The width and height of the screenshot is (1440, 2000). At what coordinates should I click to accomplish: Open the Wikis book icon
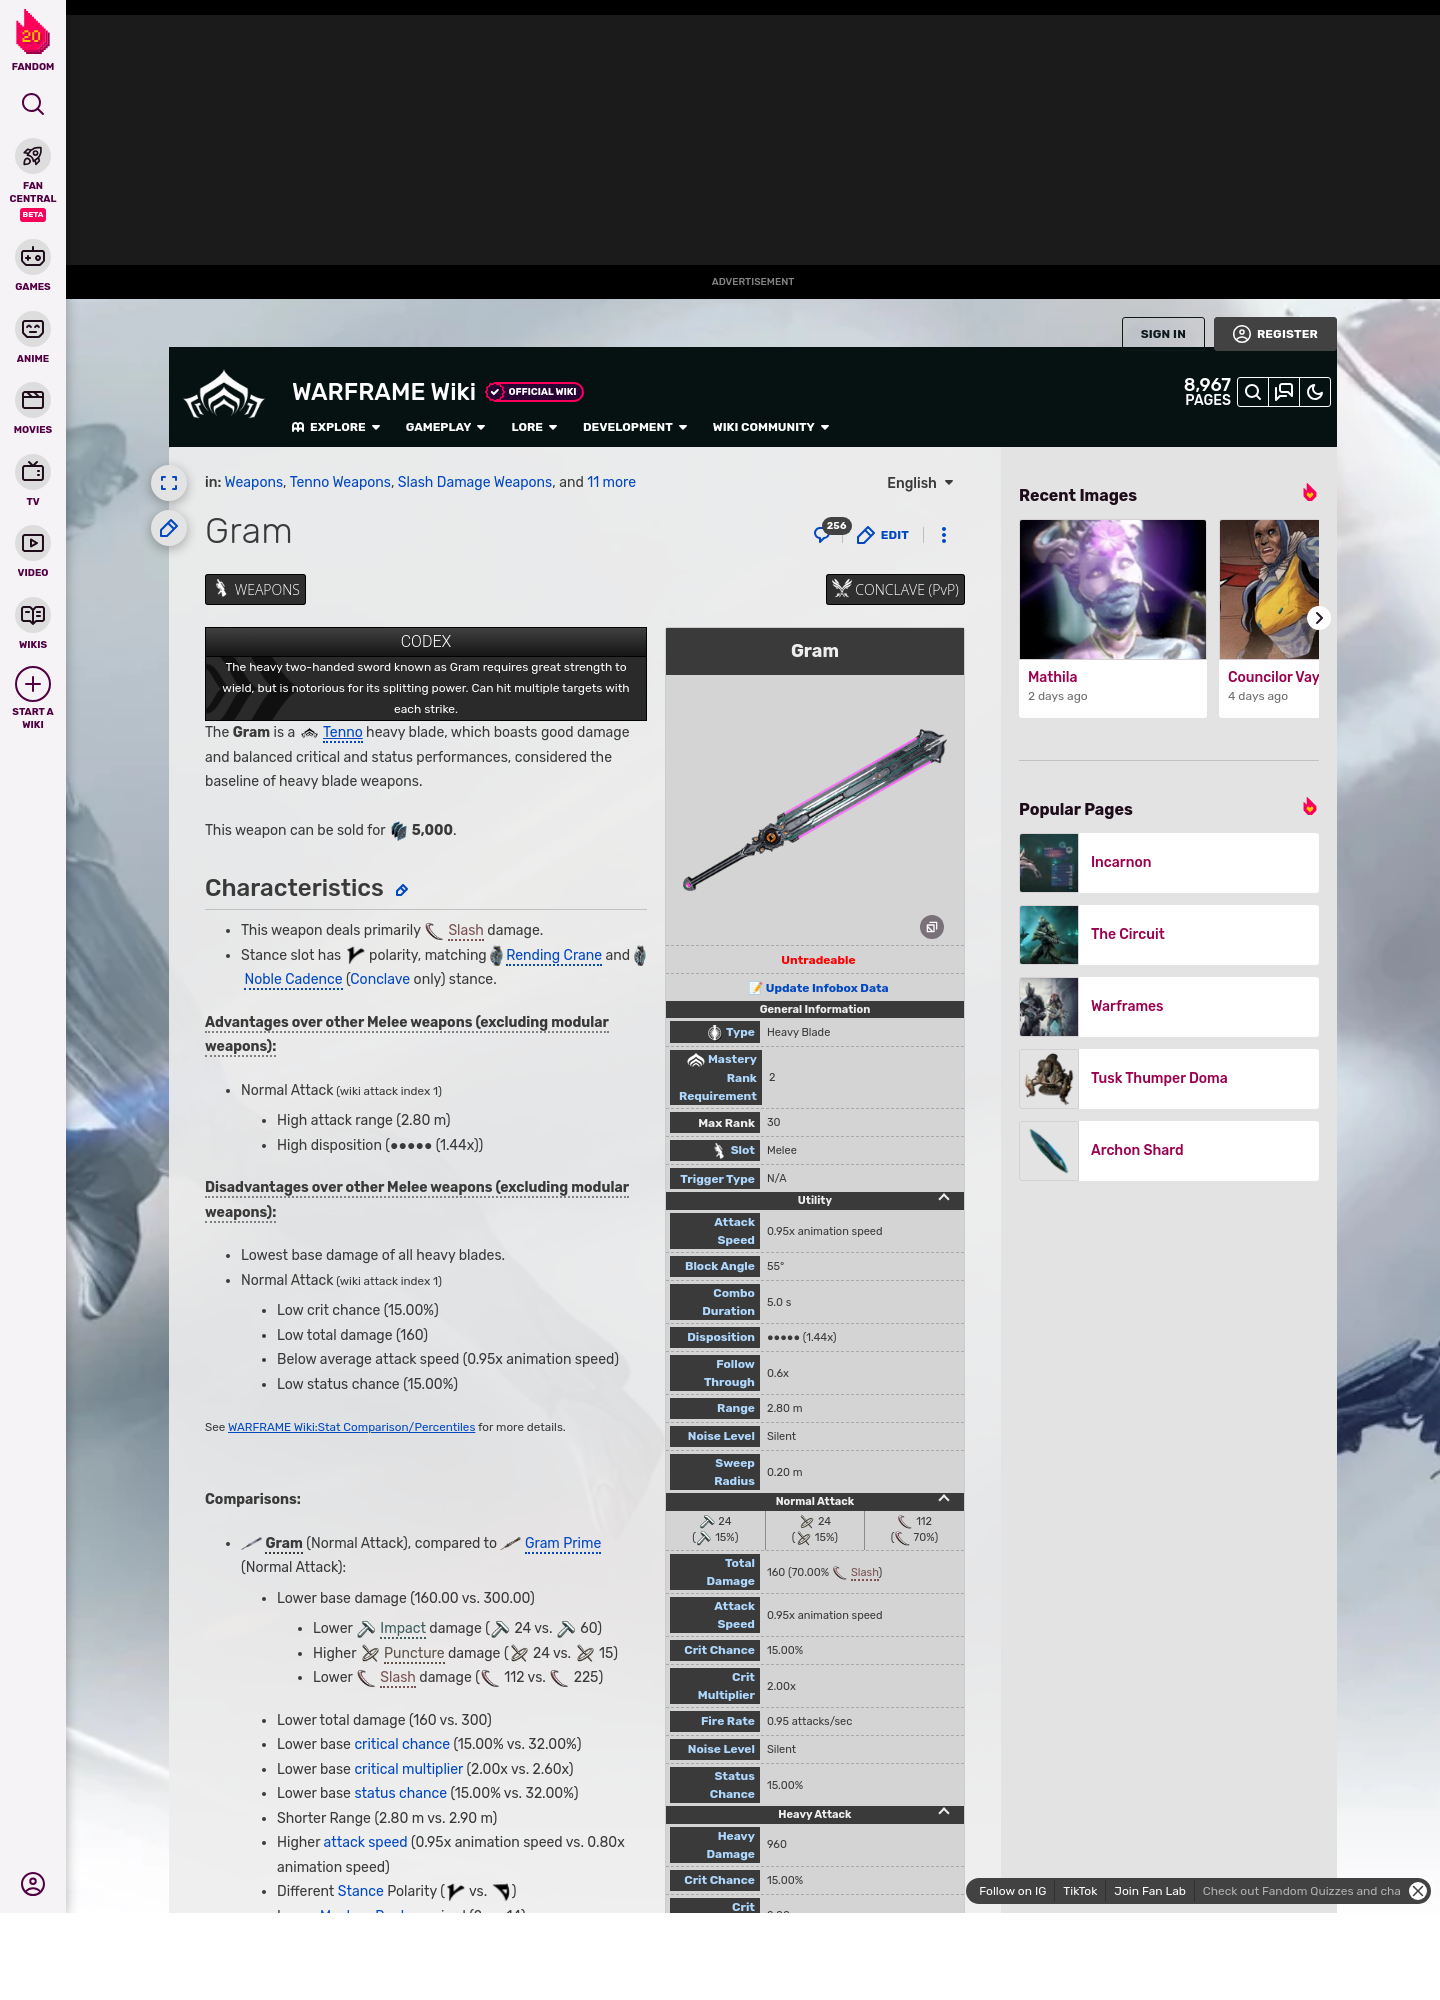(33, 615)
